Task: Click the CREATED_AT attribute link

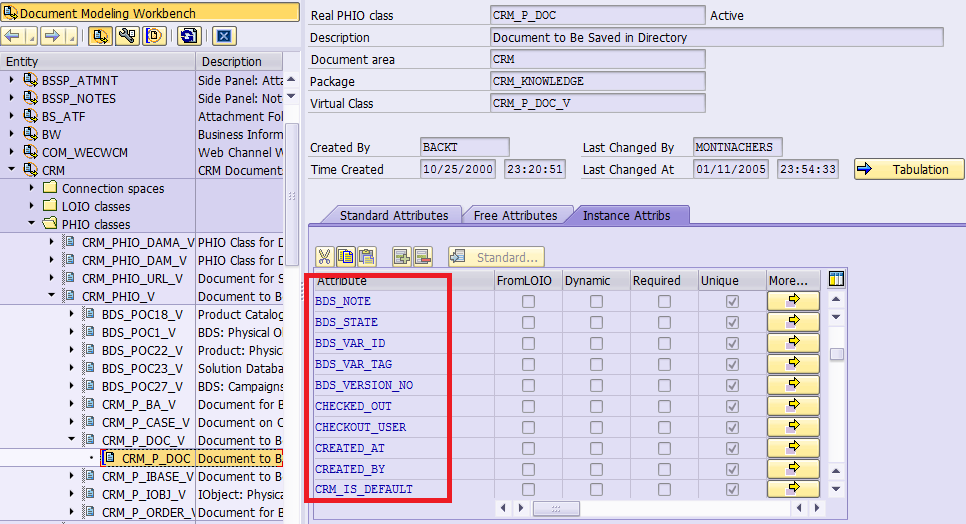Action: pos(350,448)
